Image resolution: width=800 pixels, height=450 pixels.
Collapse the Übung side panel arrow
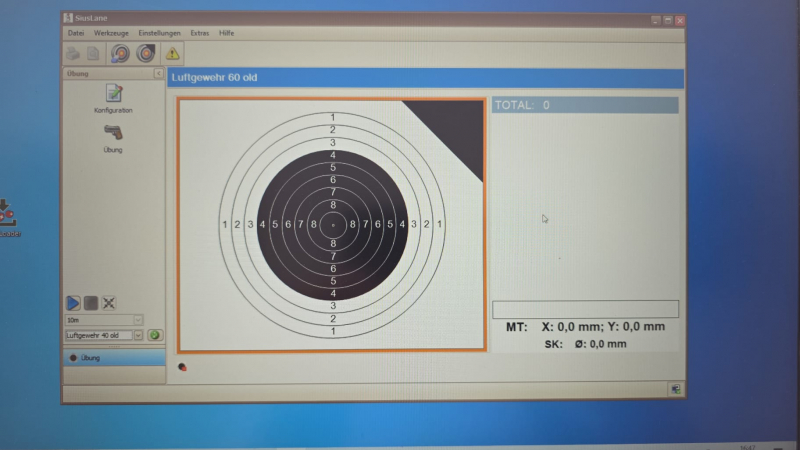[x=158, y=73]
